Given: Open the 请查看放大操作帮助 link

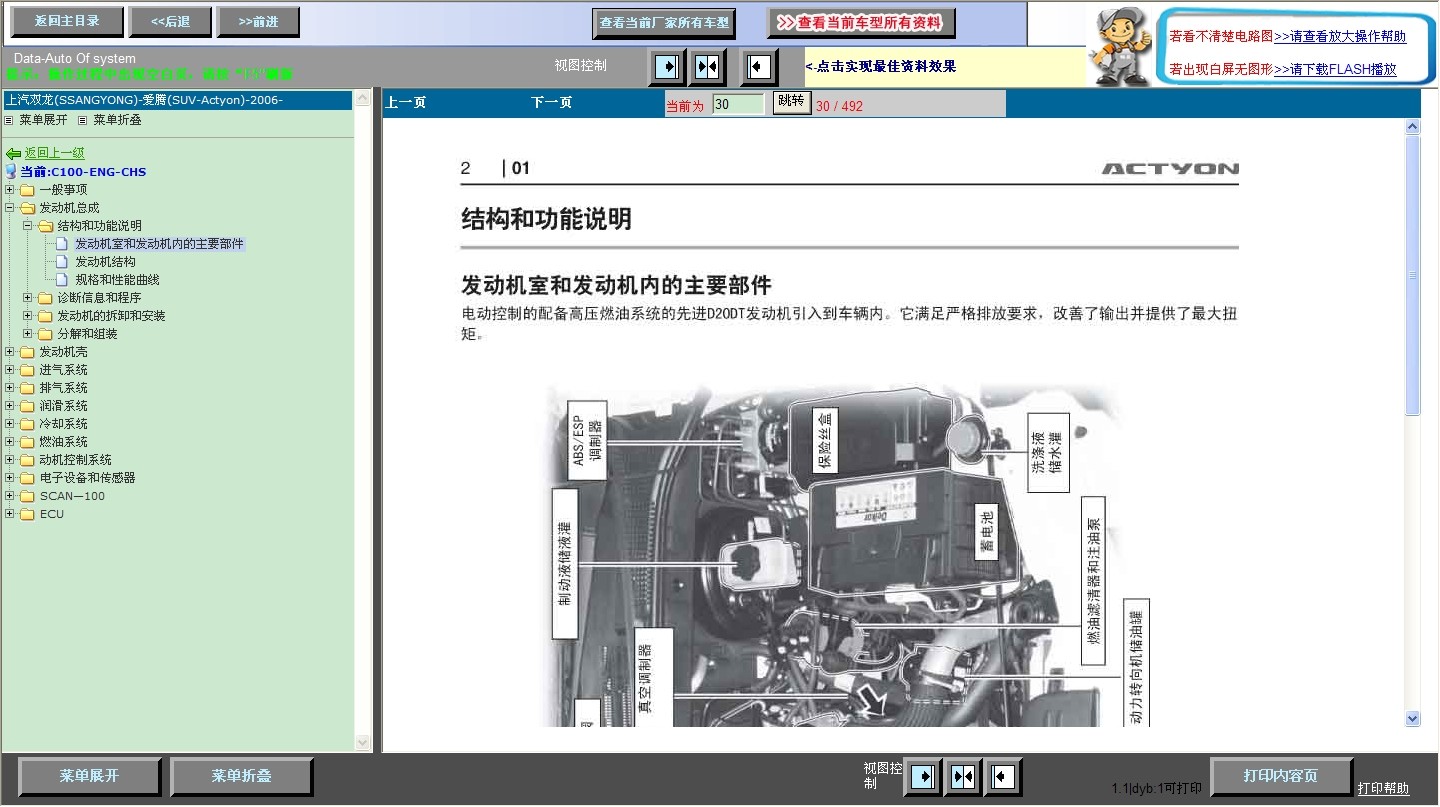Looking at the screenshot, I should point(1340,36).
